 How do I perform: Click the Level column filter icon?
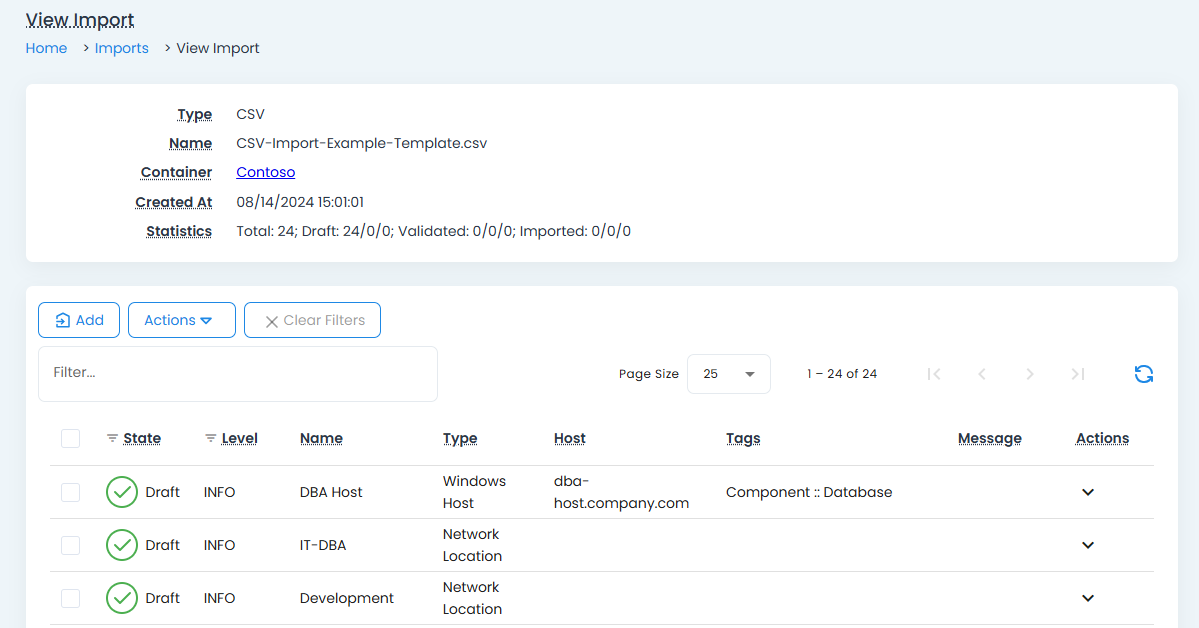click(x=210, y=439)
